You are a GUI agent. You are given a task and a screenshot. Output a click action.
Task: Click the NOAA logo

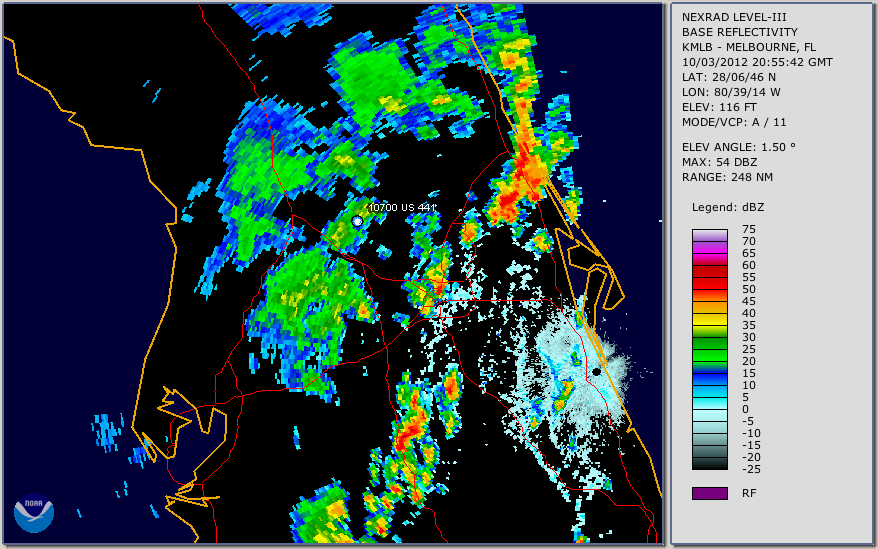34,512
